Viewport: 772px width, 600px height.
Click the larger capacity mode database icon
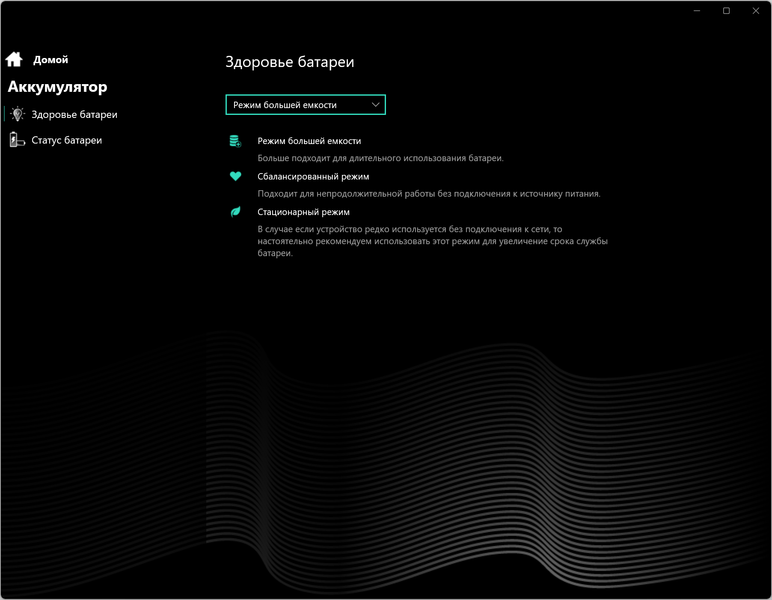pyautogui.click(x=235, y=141)
